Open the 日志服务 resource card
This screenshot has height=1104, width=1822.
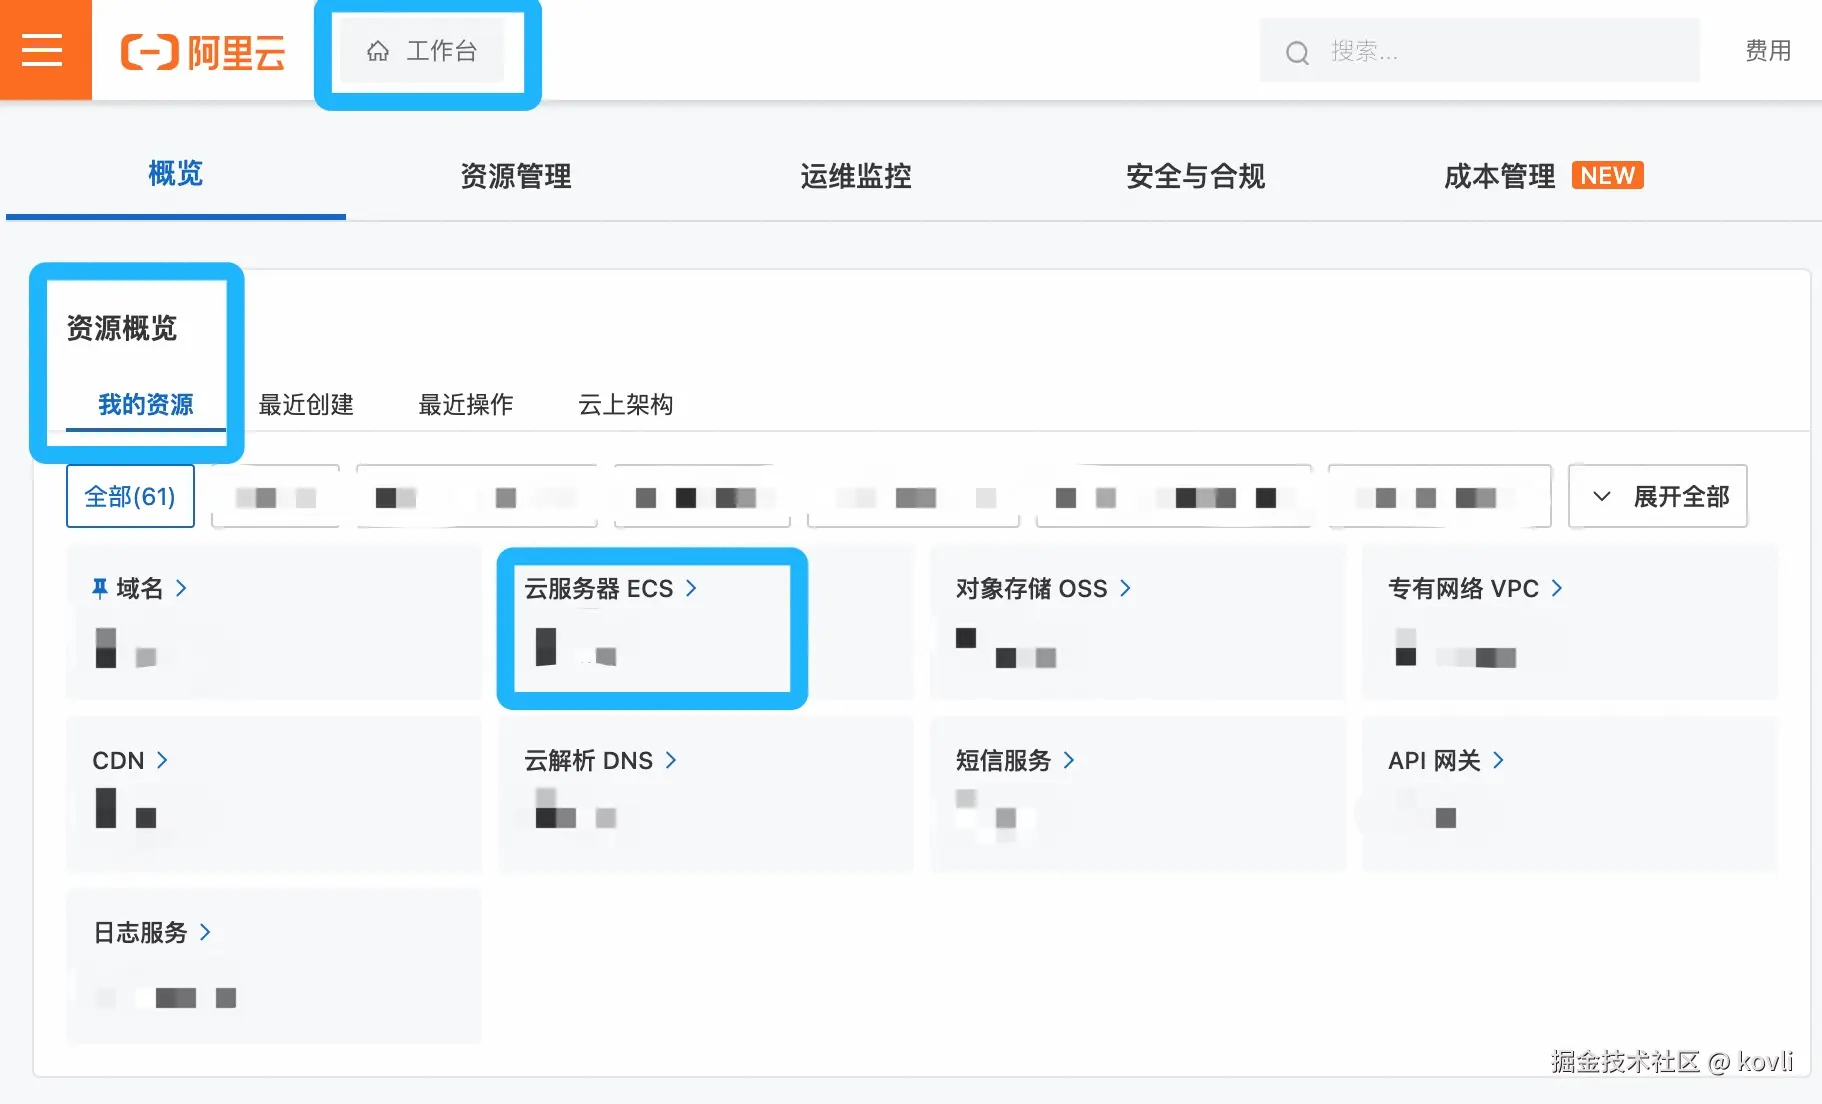pyautogui.click(x=273, y=965)
